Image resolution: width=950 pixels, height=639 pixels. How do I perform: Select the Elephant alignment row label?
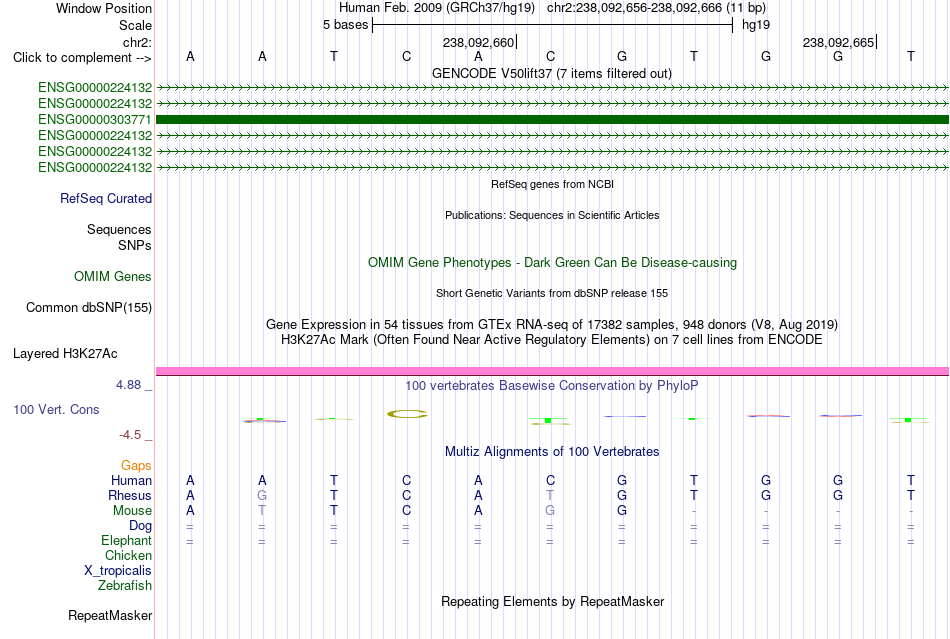pos(127,540)
